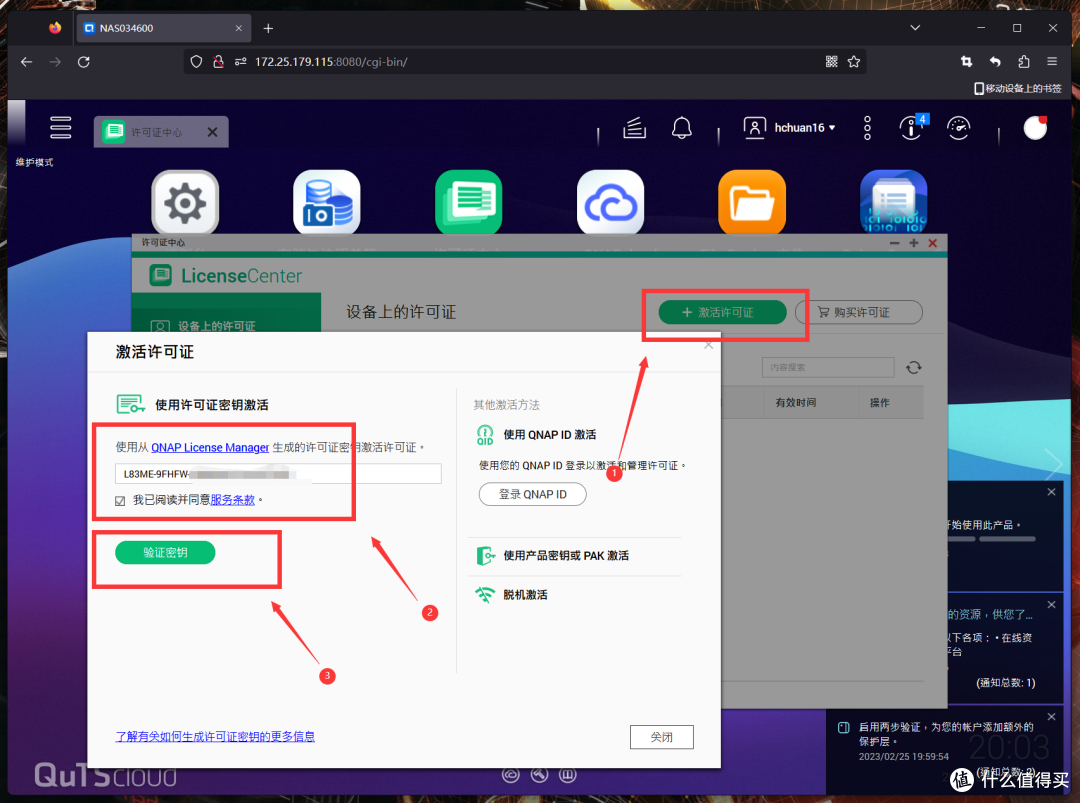
Task: Open Control Panel gear desktop icon
Action: [185, 202]
